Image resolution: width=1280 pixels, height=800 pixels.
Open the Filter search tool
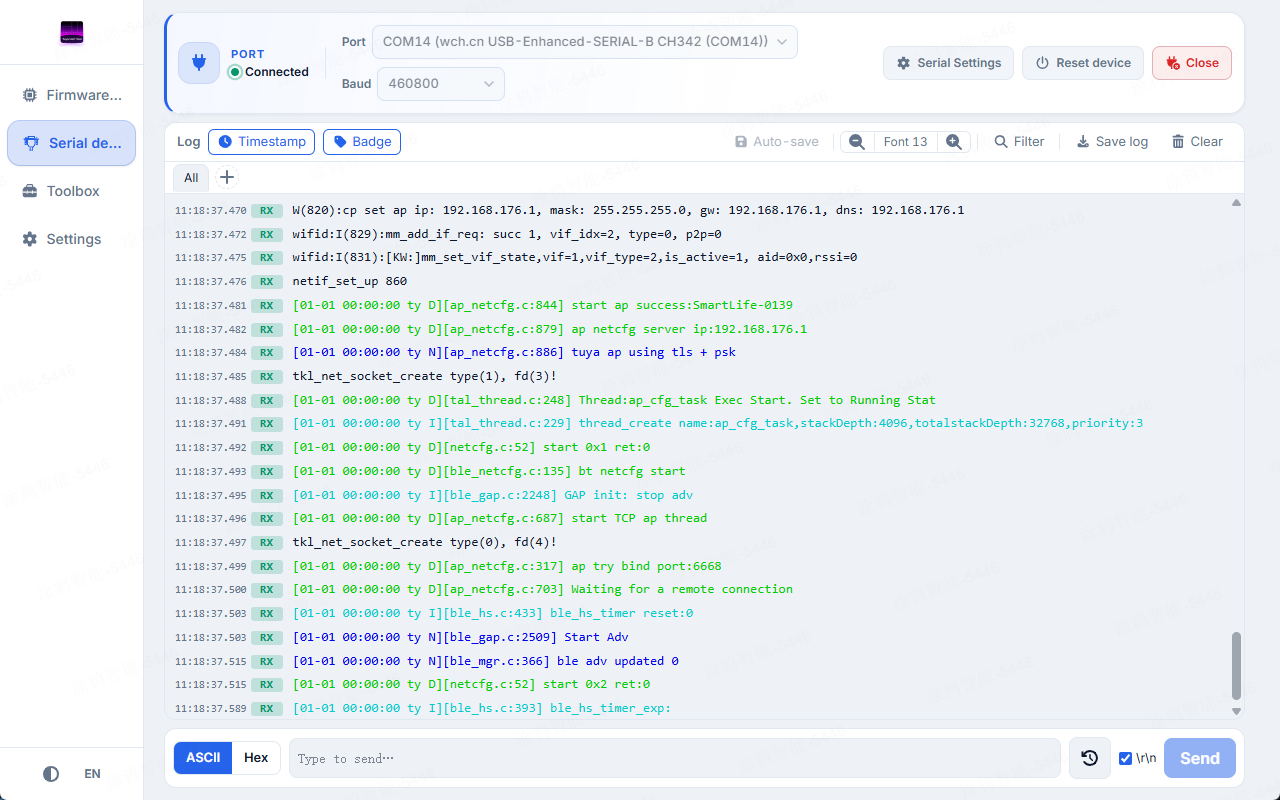click(1019, 142)
